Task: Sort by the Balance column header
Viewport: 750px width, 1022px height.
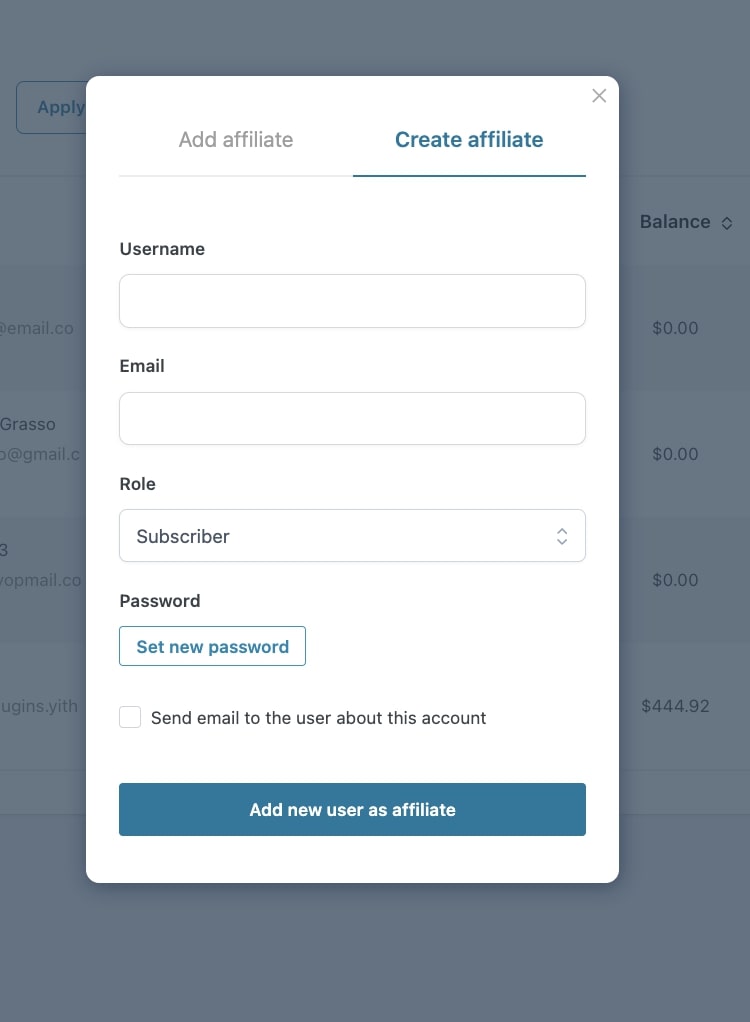Action: point(675,222)
